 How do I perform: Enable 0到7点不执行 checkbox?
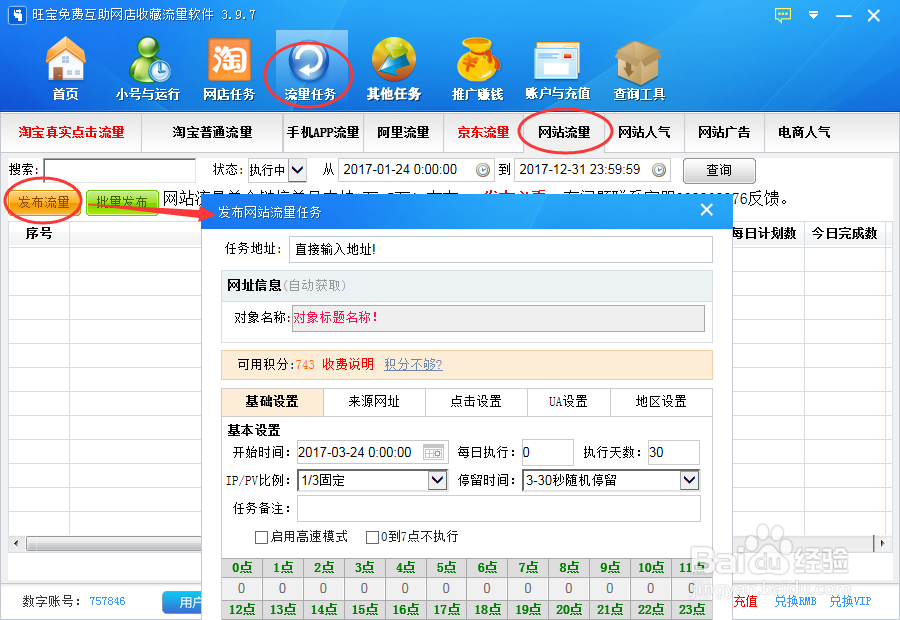pos(372,537)
